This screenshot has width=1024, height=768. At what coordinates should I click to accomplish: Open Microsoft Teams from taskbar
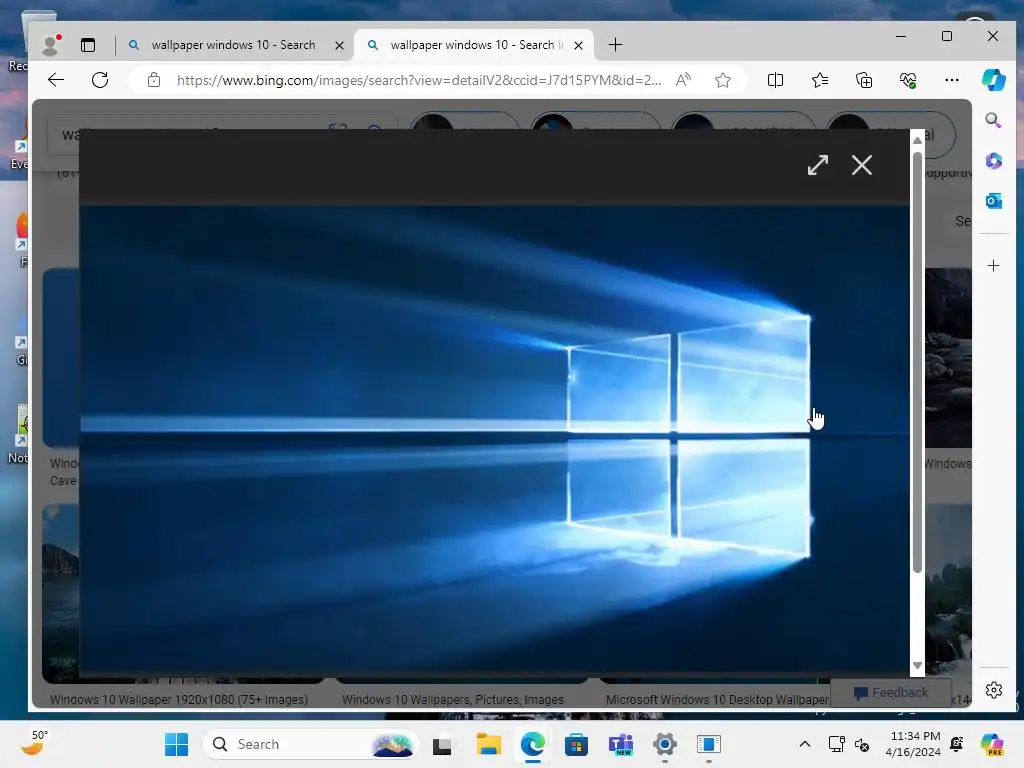620,744
